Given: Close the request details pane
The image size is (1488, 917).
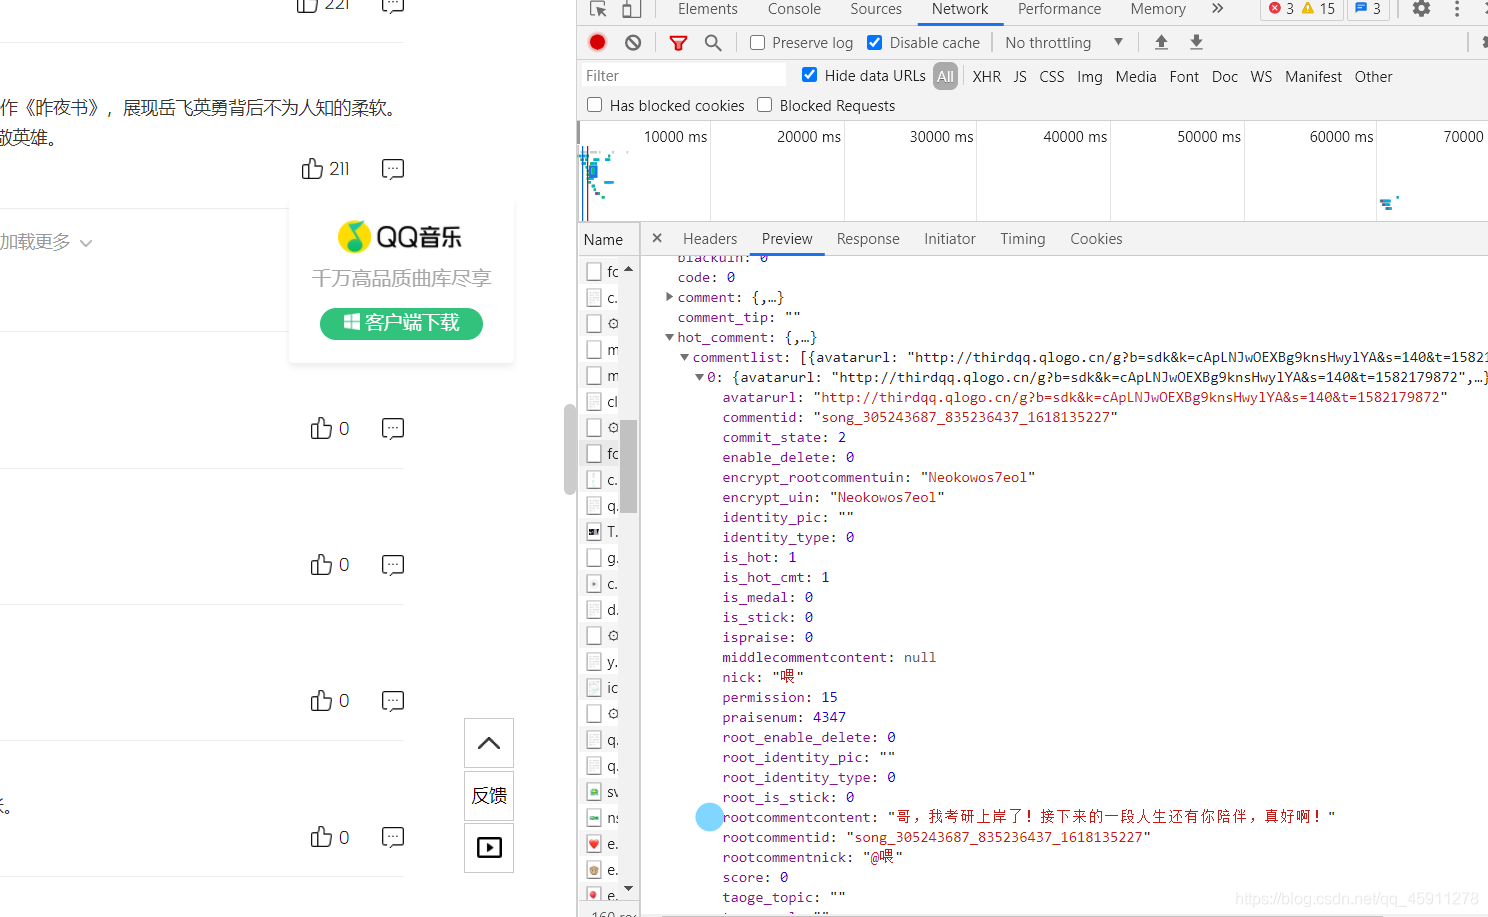Looking at the screenshot, I should click(x=657, y=238).
